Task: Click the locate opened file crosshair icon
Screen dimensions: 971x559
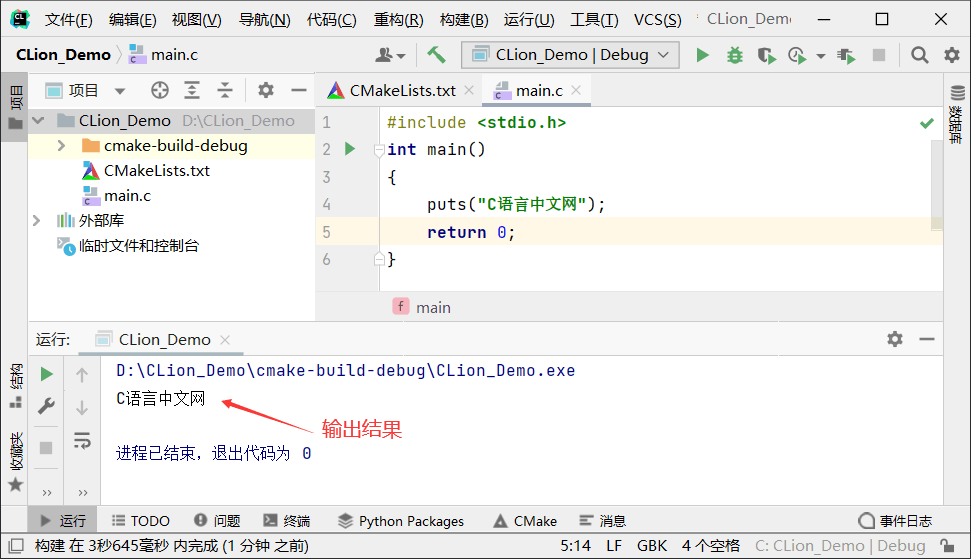Action: (x=160, y=90)
